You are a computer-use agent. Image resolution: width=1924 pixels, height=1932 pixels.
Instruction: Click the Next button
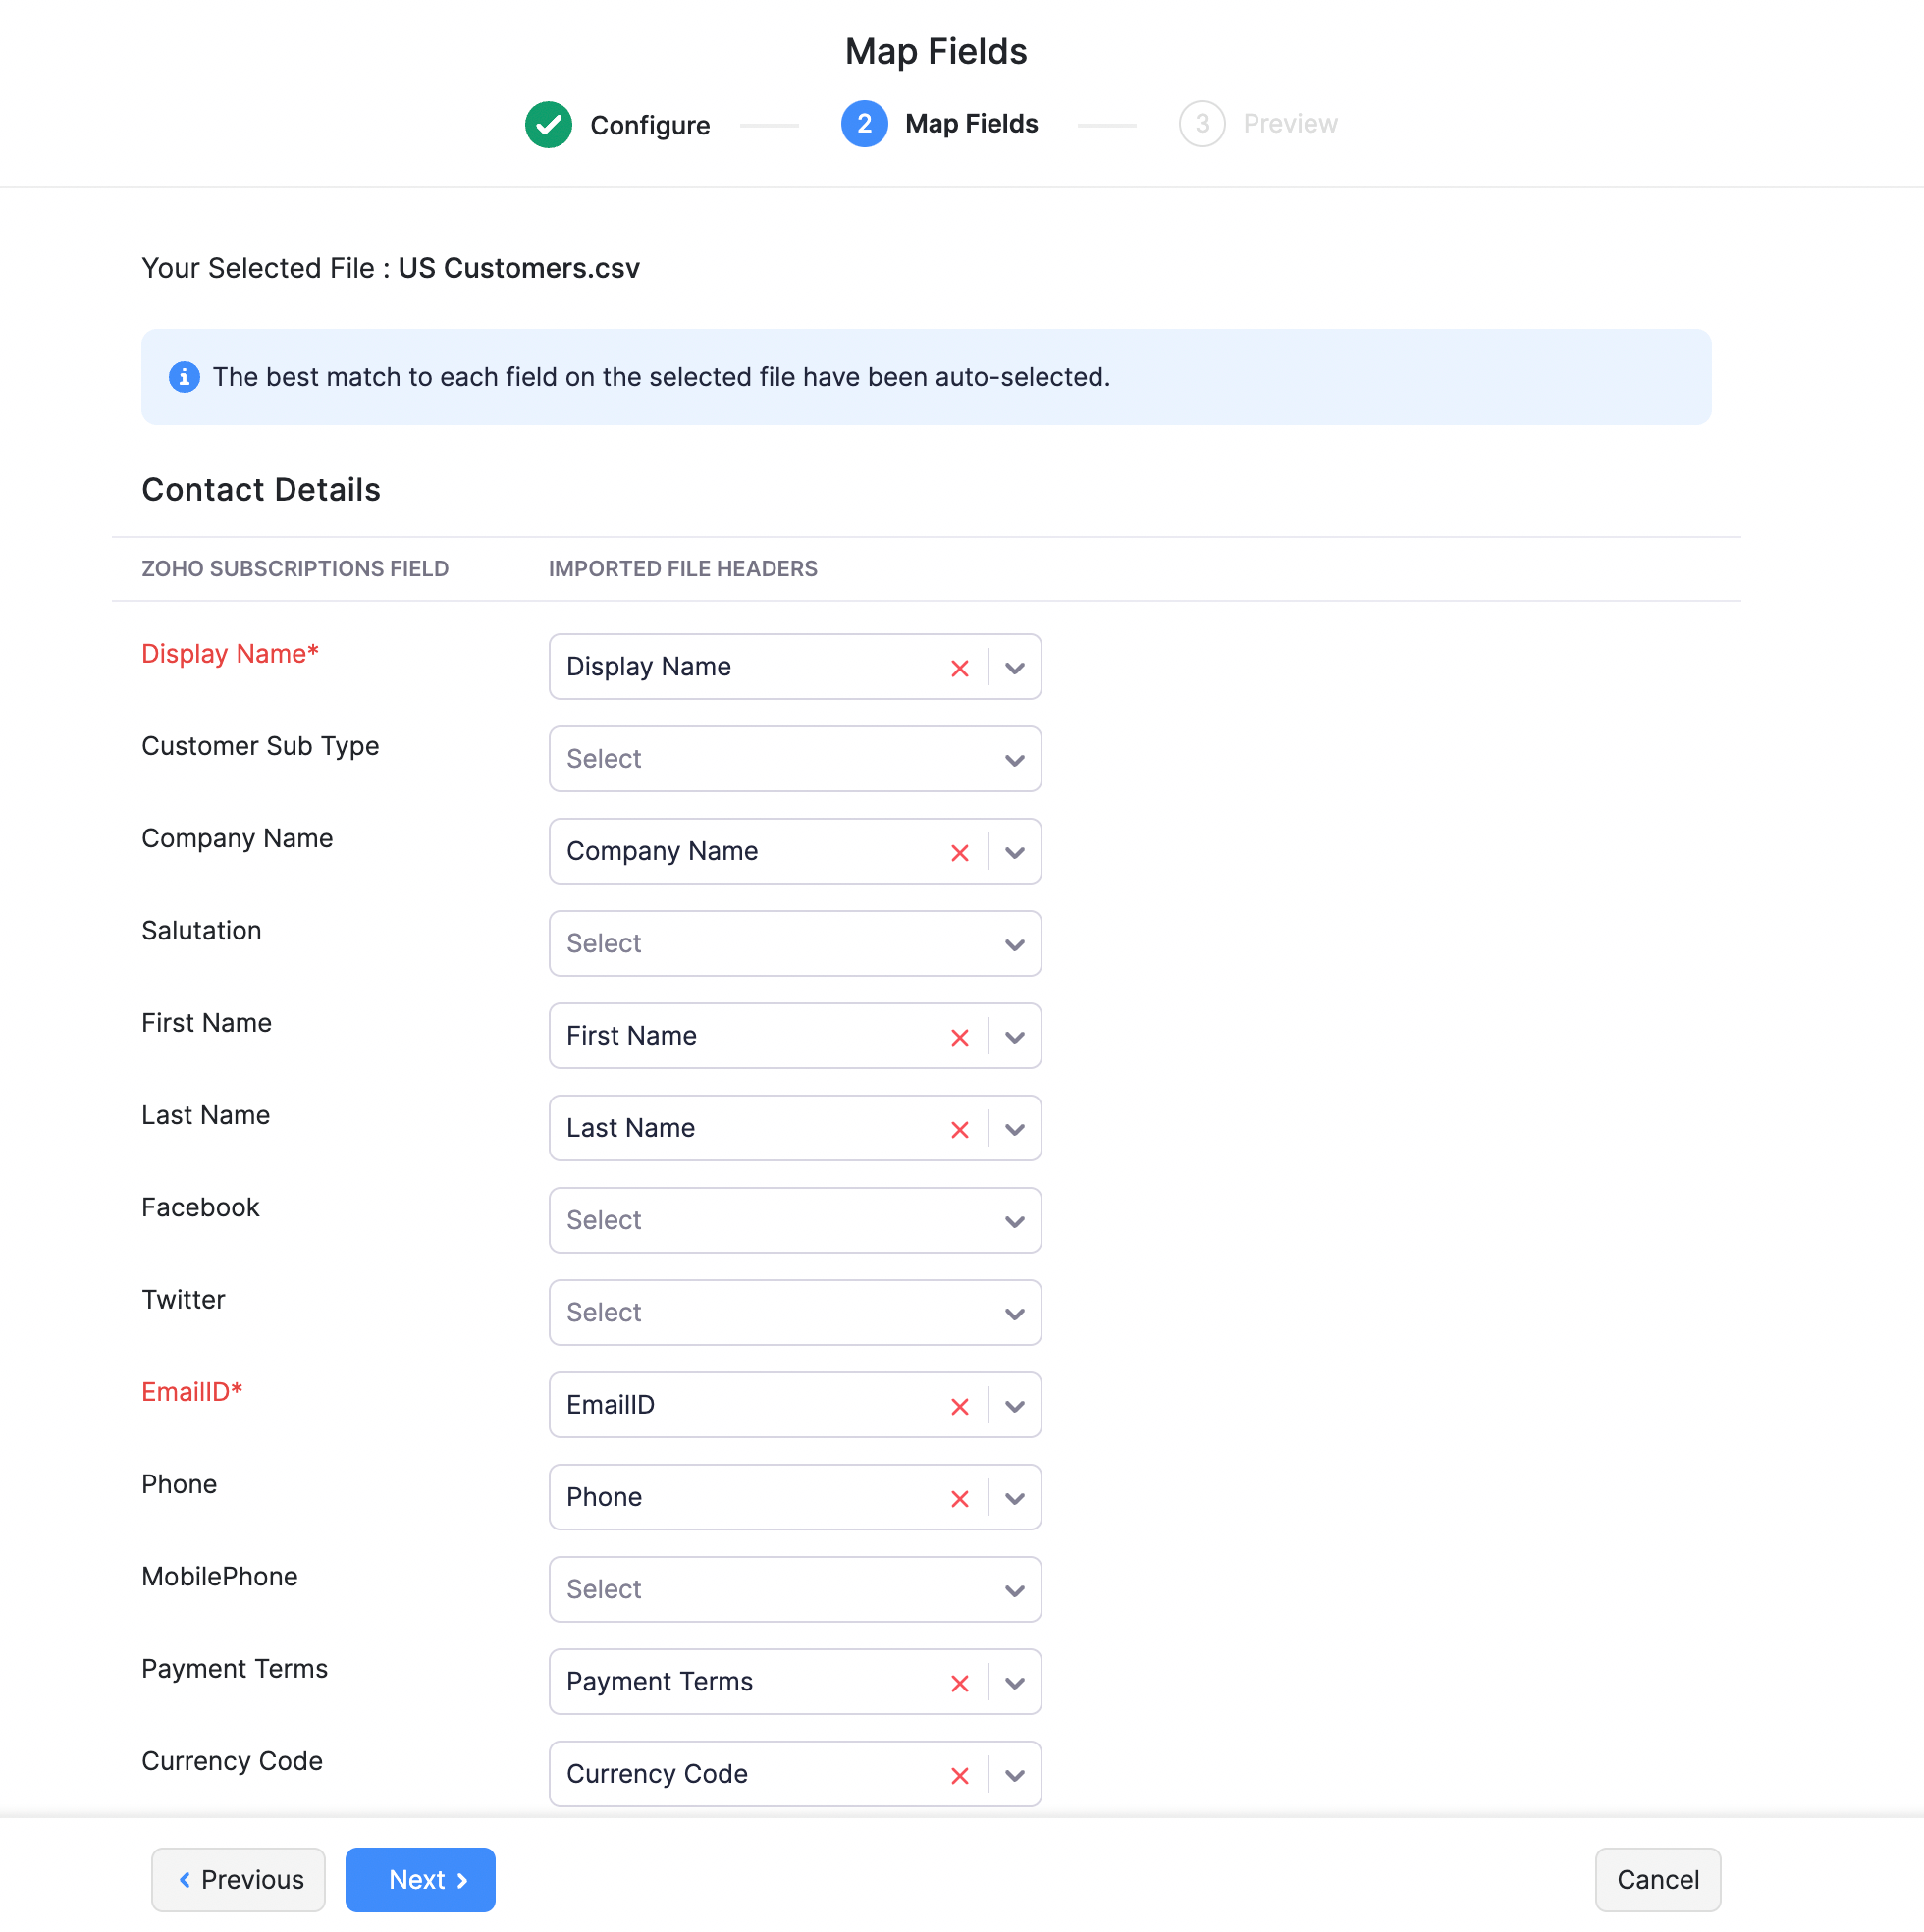(420, 1879)
